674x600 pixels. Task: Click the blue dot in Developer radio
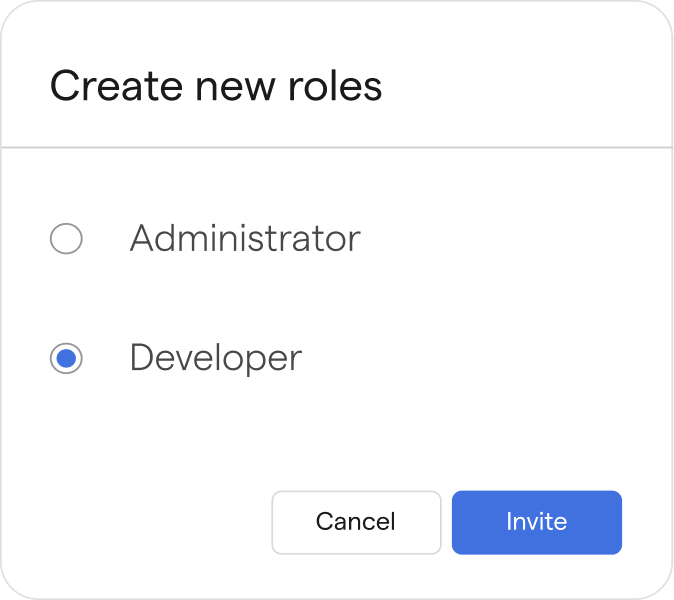click(66, 359)
